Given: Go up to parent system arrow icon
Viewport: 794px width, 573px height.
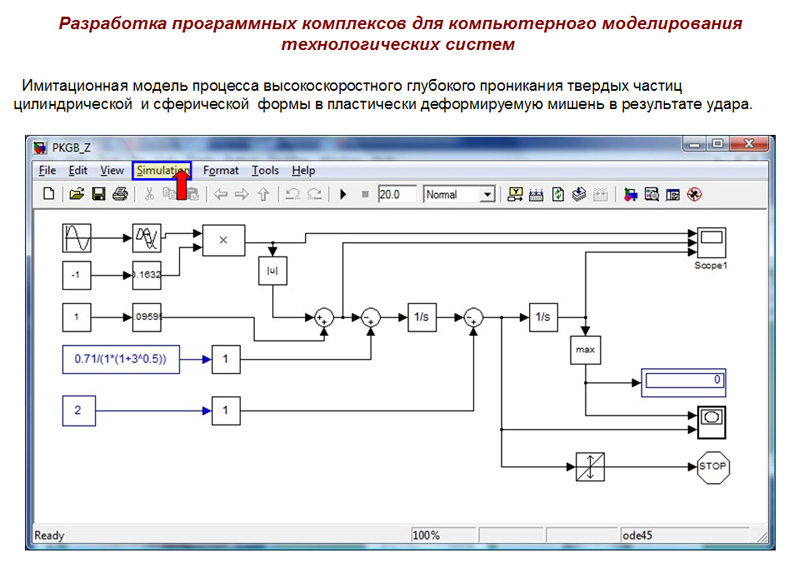Looking at the screenshot, I should [x=263, y=194].
